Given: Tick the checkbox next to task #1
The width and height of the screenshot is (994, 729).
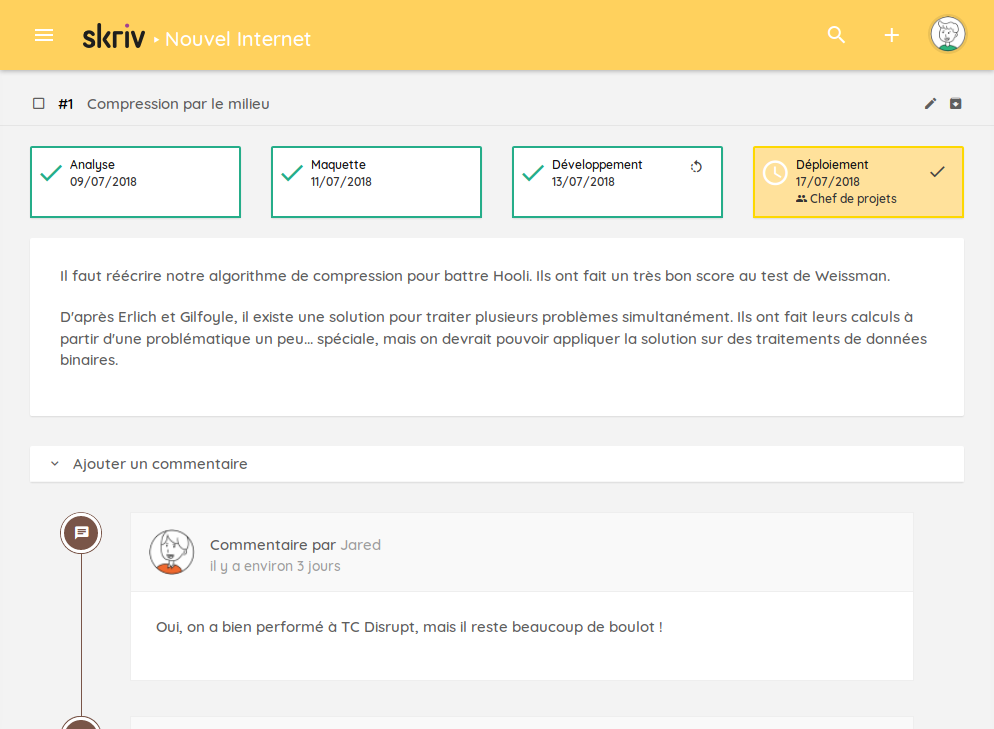Looking at the screenshot, I should (x=39, y=103).
